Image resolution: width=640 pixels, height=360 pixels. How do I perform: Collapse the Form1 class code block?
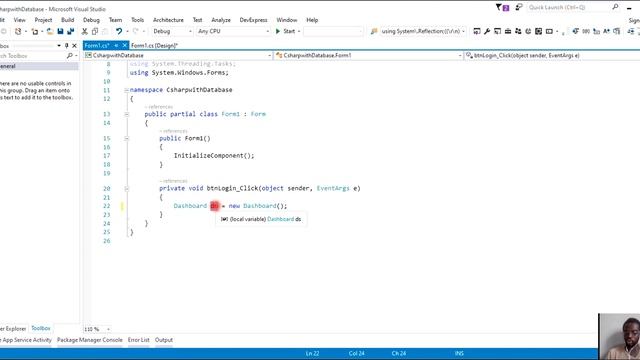(x=127, y=114)
